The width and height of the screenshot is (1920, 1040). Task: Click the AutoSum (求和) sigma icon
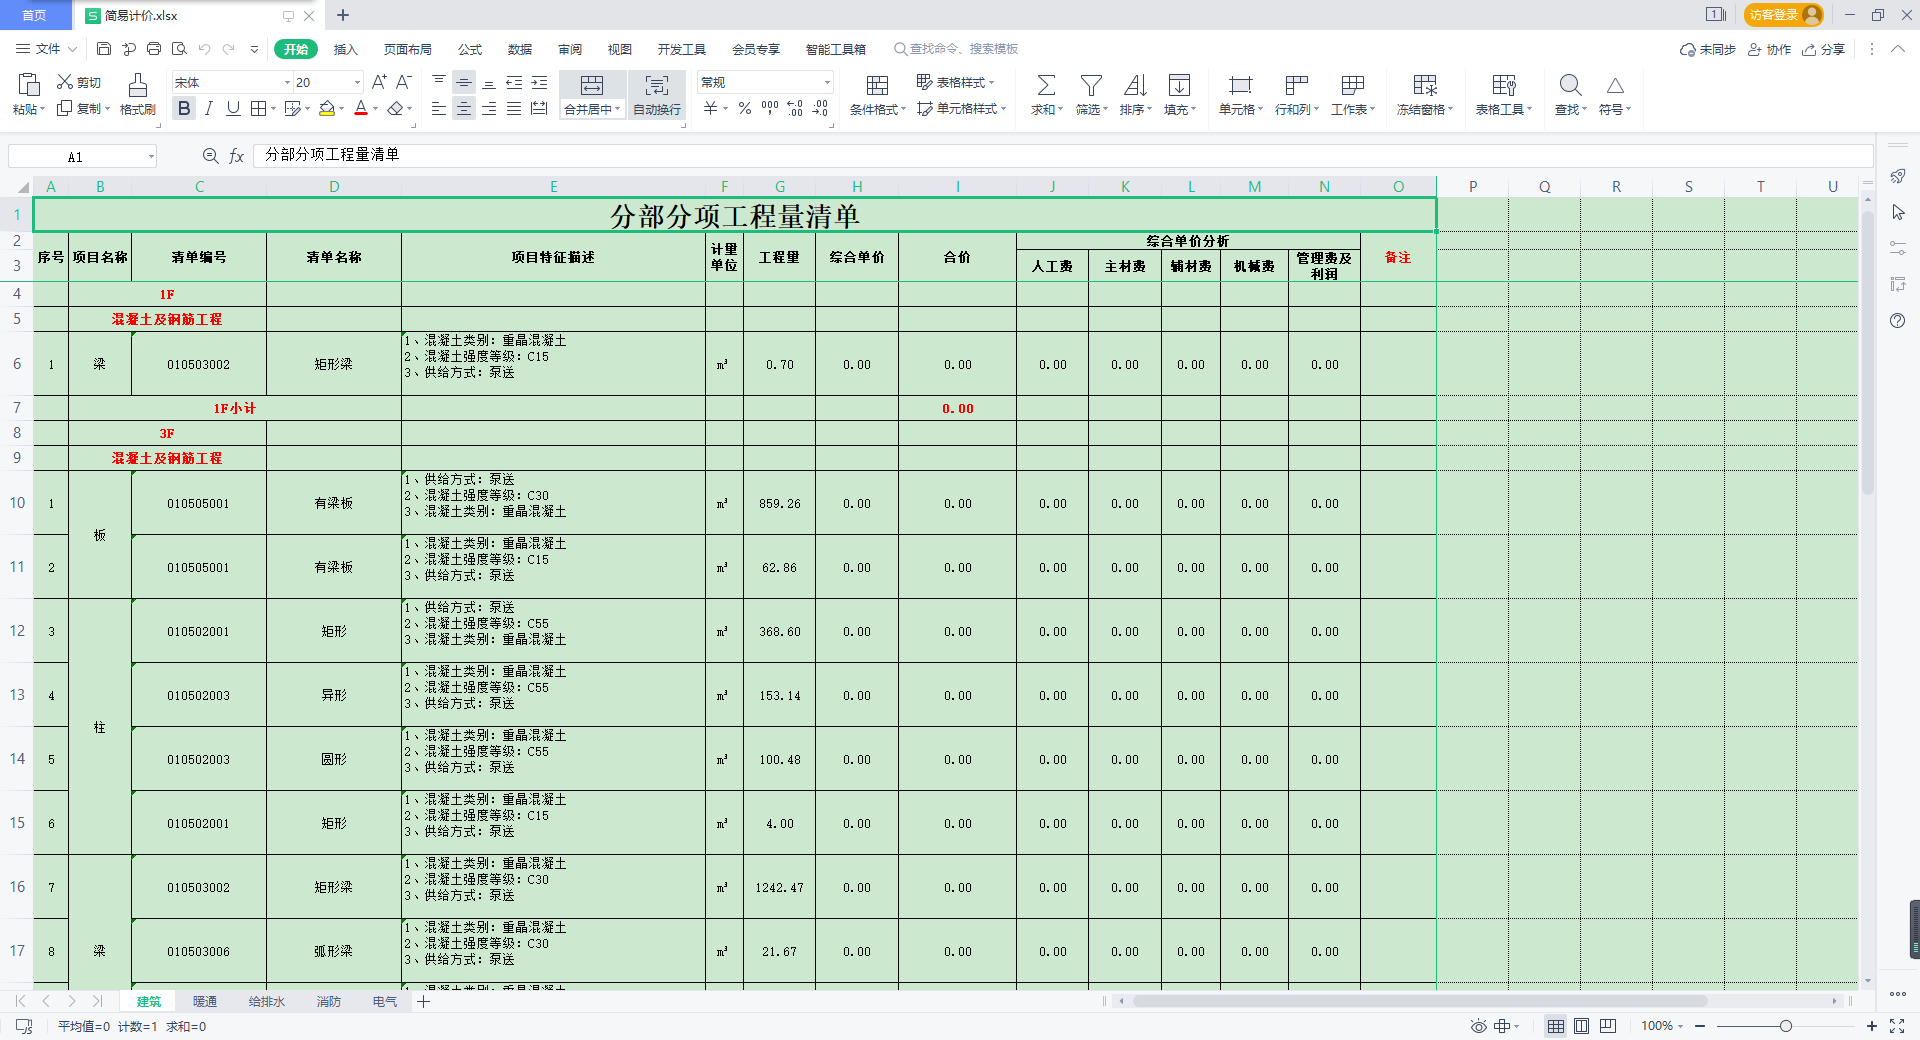1046,86
